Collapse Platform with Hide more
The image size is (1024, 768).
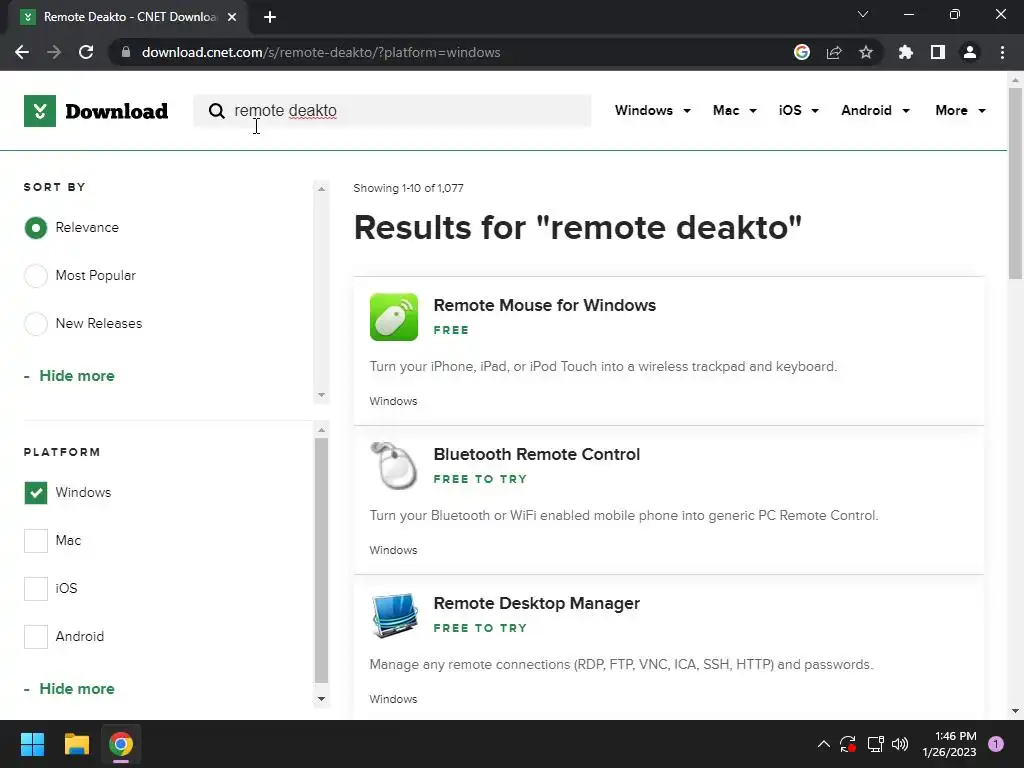76,688
